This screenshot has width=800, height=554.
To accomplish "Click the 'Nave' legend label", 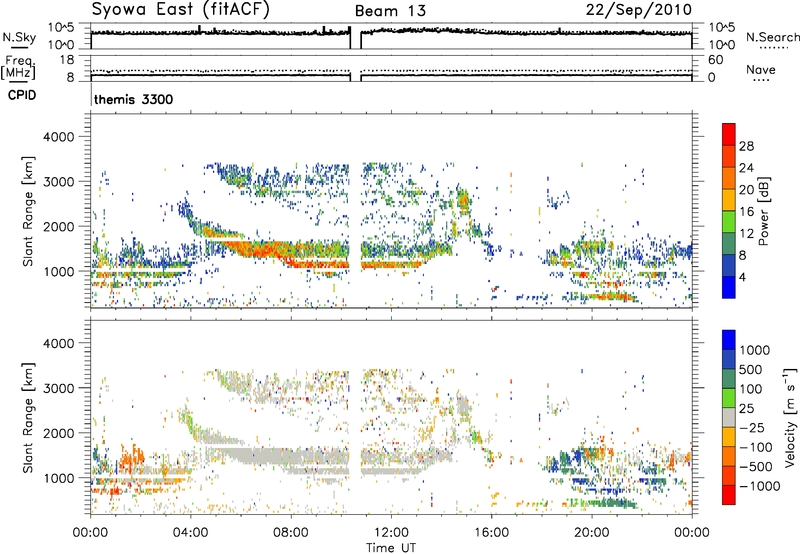I will [761, 69].
